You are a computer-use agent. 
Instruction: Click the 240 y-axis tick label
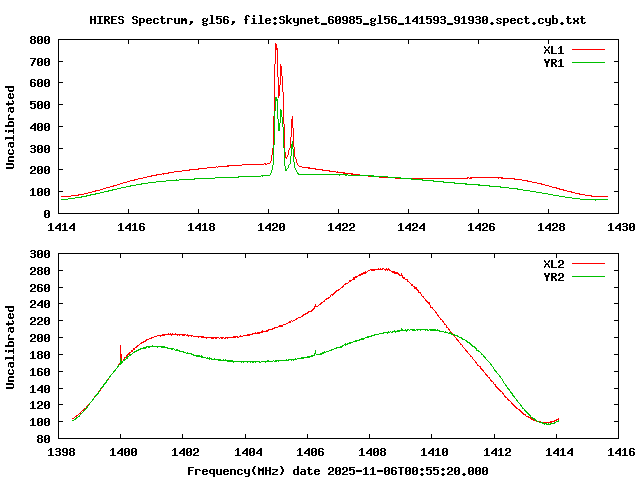point(40,304)
